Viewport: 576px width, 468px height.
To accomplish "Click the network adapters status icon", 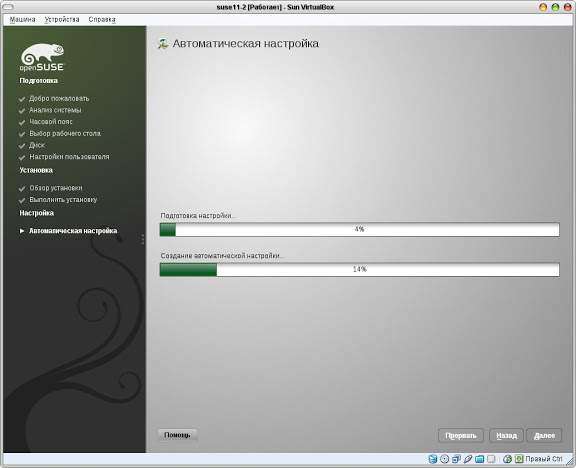I will (x=456, y=459).
